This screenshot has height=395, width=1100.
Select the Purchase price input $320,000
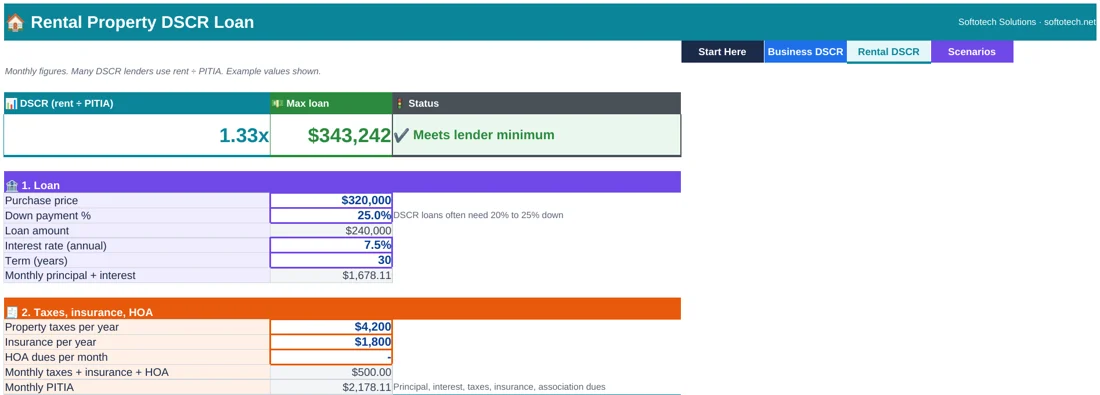[x=331, y=200]
